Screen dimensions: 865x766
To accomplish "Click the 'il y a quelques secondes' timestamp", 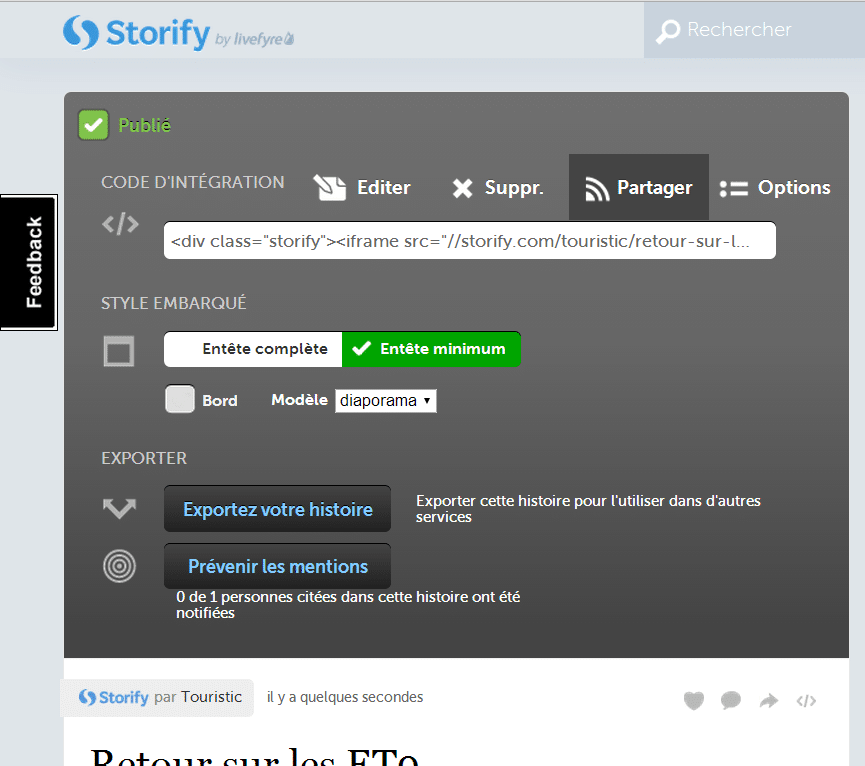I will point(345,697).
